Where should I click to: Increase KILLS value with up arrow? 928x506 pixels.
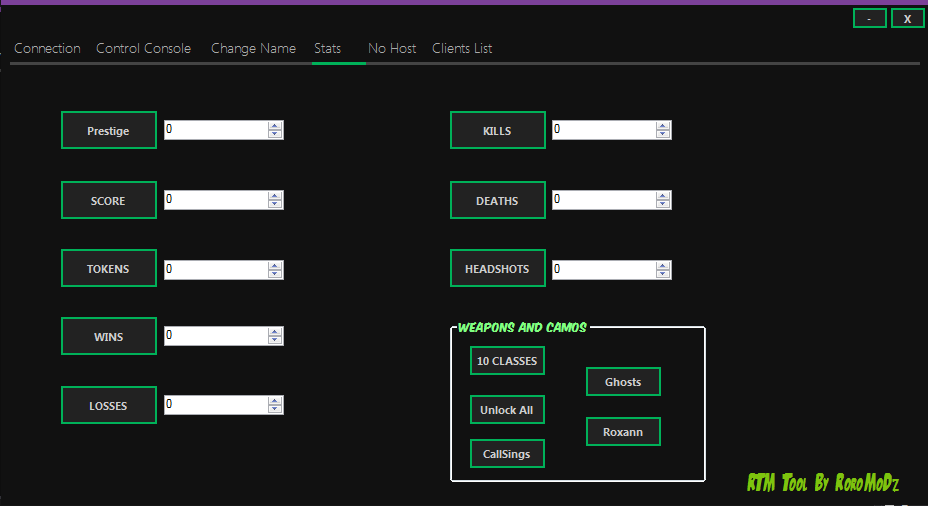point(663,126)
